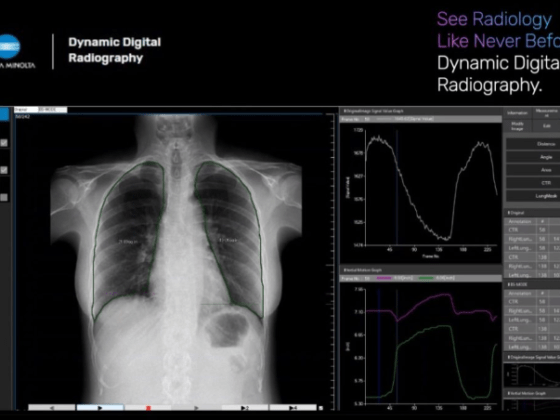Select the 4x playback speed button

293,408
